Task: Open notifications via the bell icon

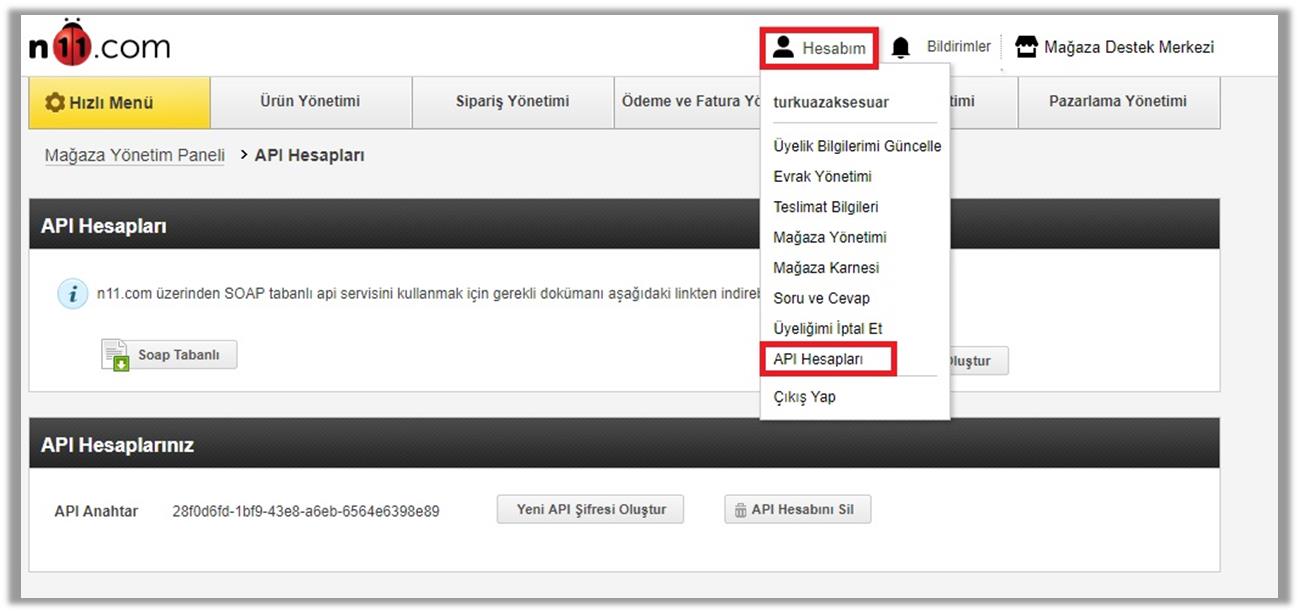Action: pos(901,47)
